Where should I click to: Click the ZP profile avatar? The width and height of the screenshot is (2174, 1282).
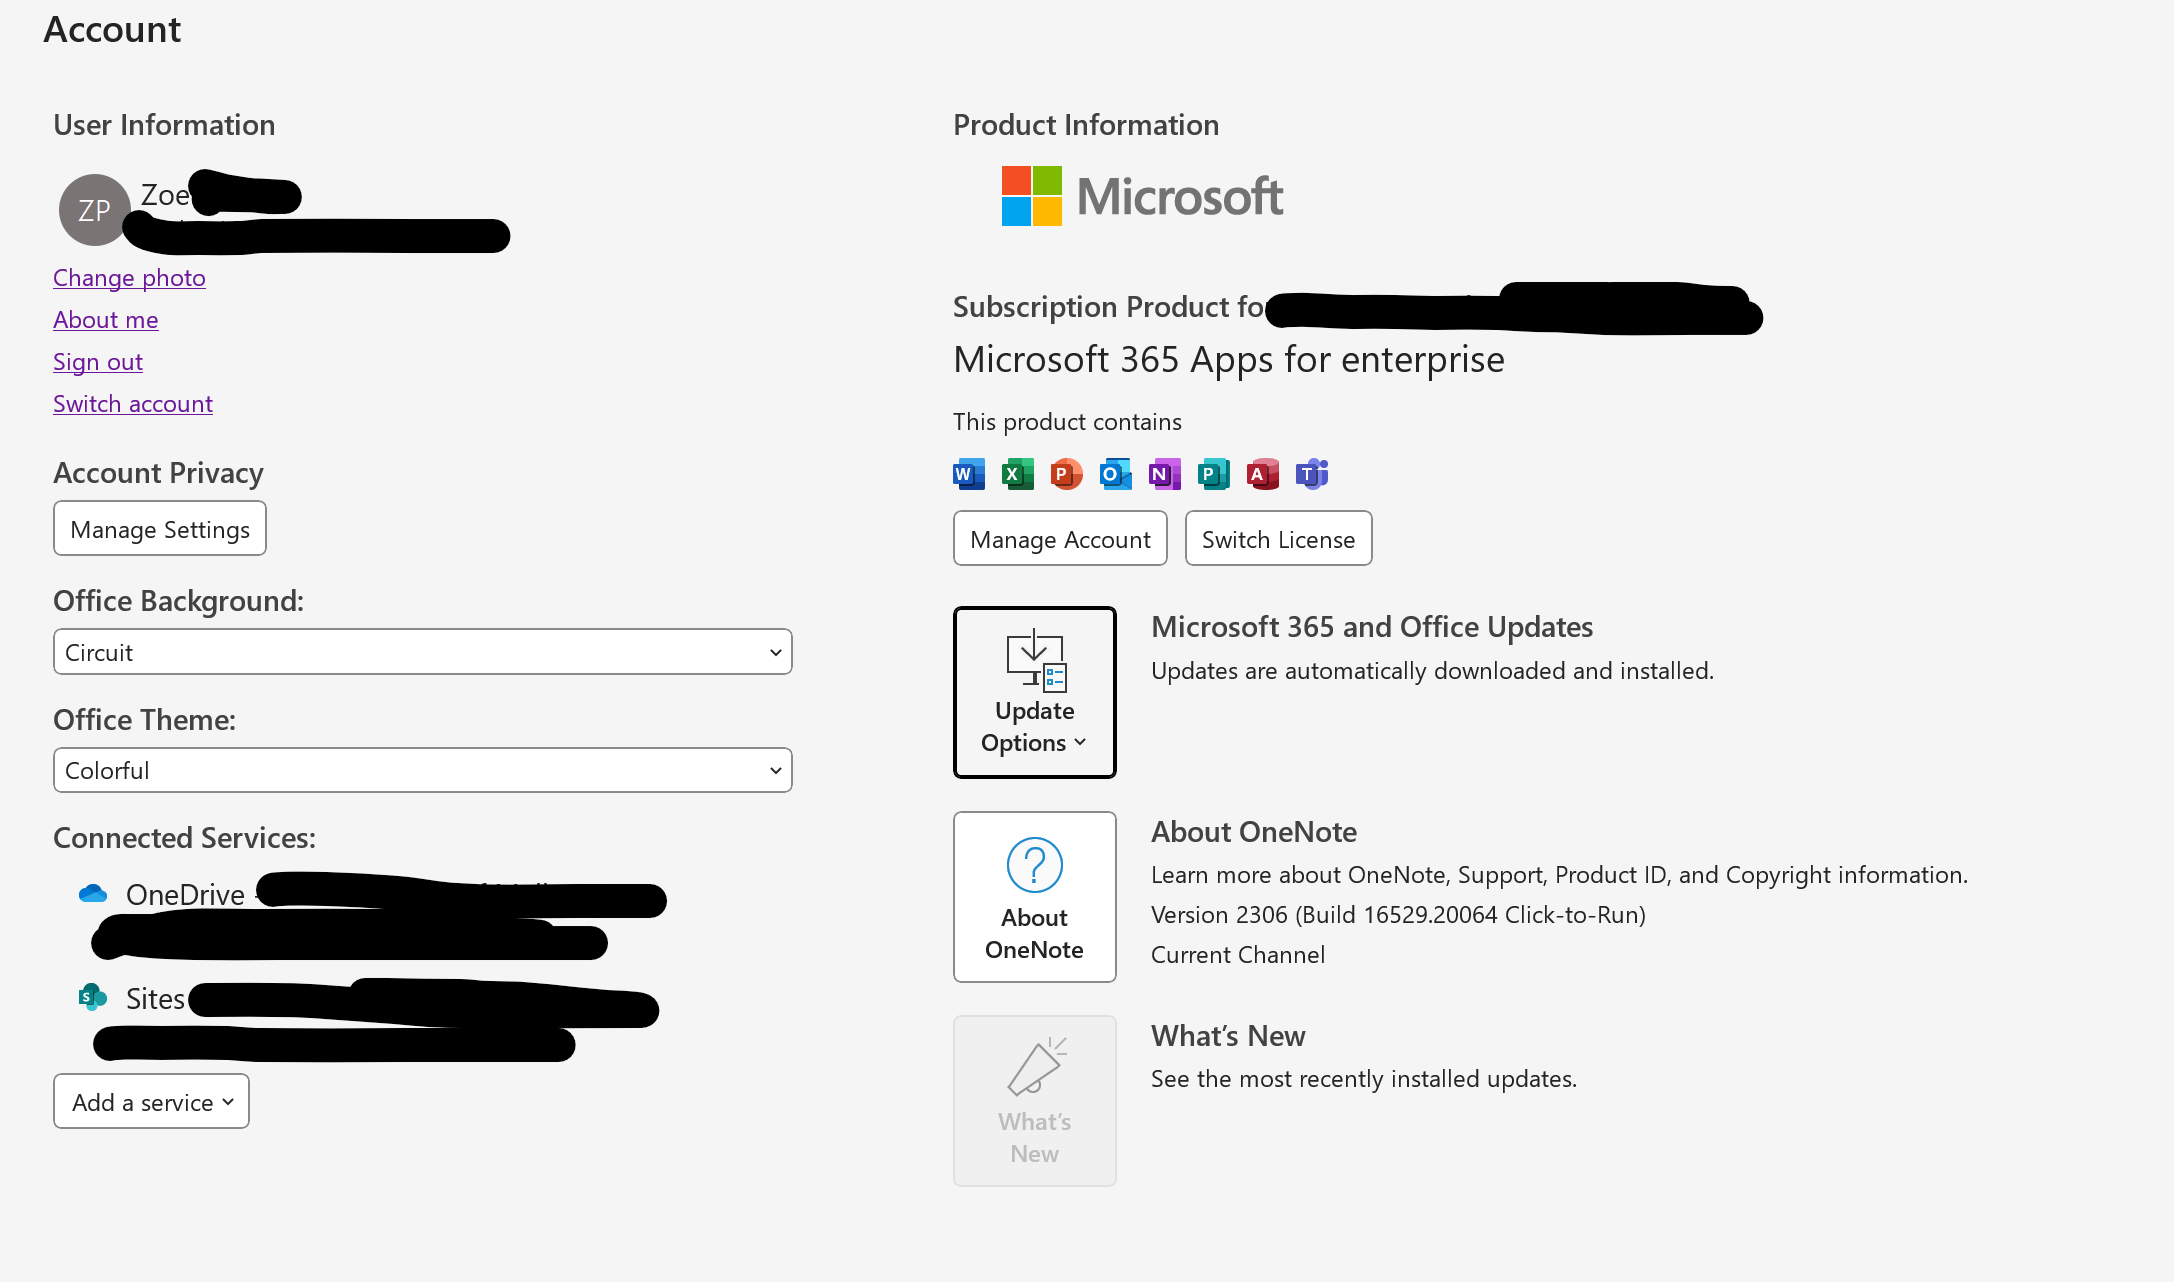tap(94, 210)
